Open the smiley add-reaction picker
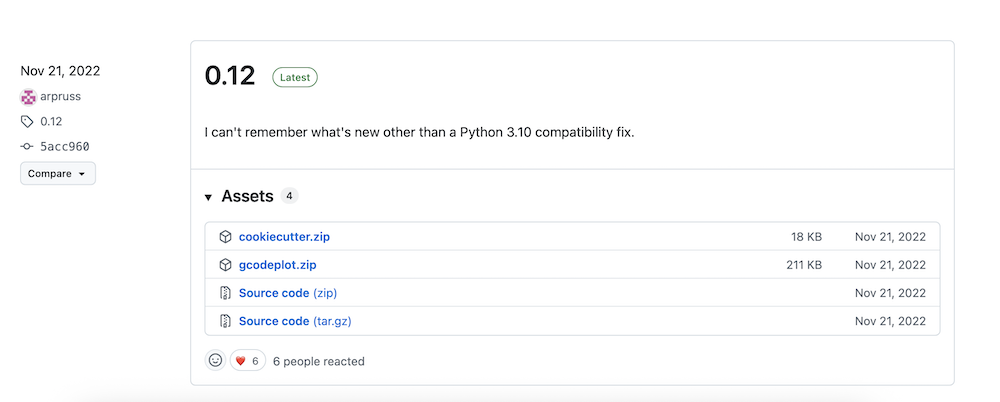Viewport: 1000px width, 402px height. (x=215, y=361)
